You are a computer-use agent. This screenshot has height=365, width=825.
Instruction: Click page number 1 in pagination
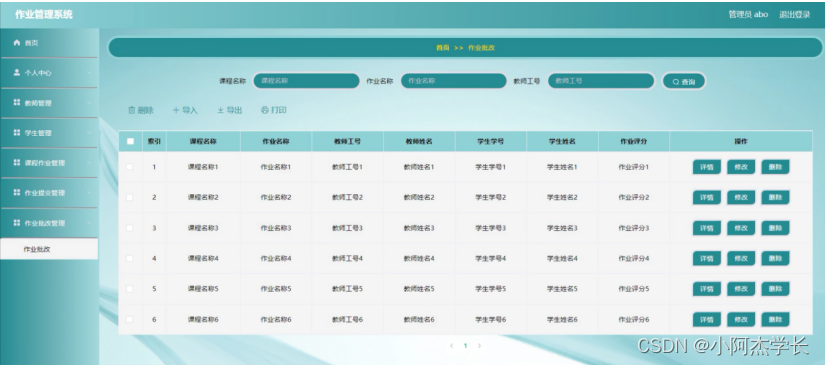pyautogui.click(x=465, y=346)
